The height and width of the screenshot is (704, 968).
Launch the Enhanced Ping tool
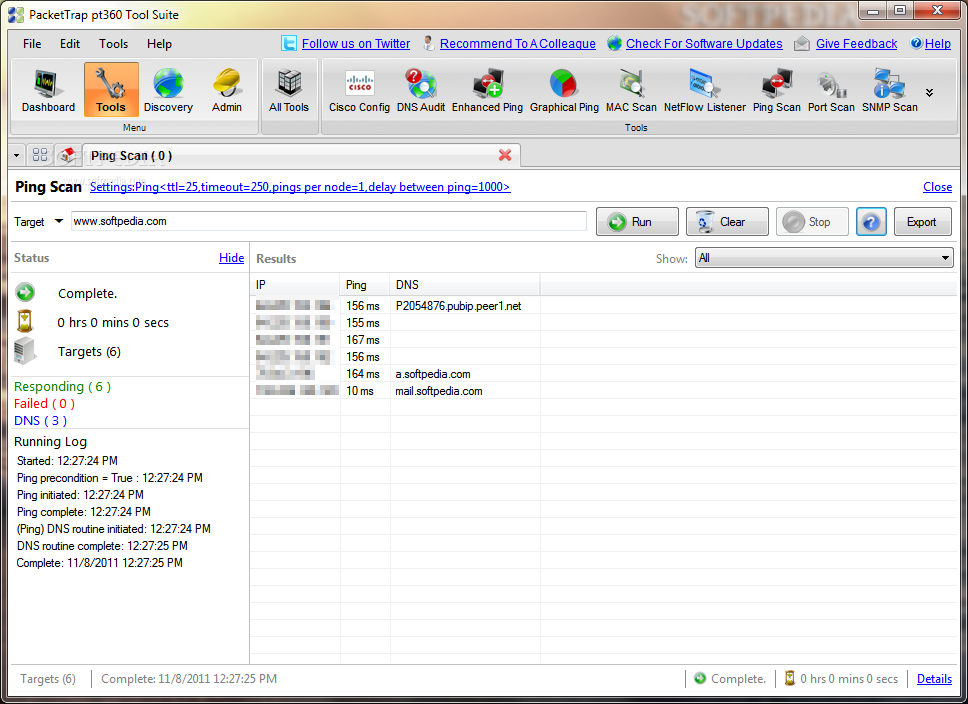point(487,91)
